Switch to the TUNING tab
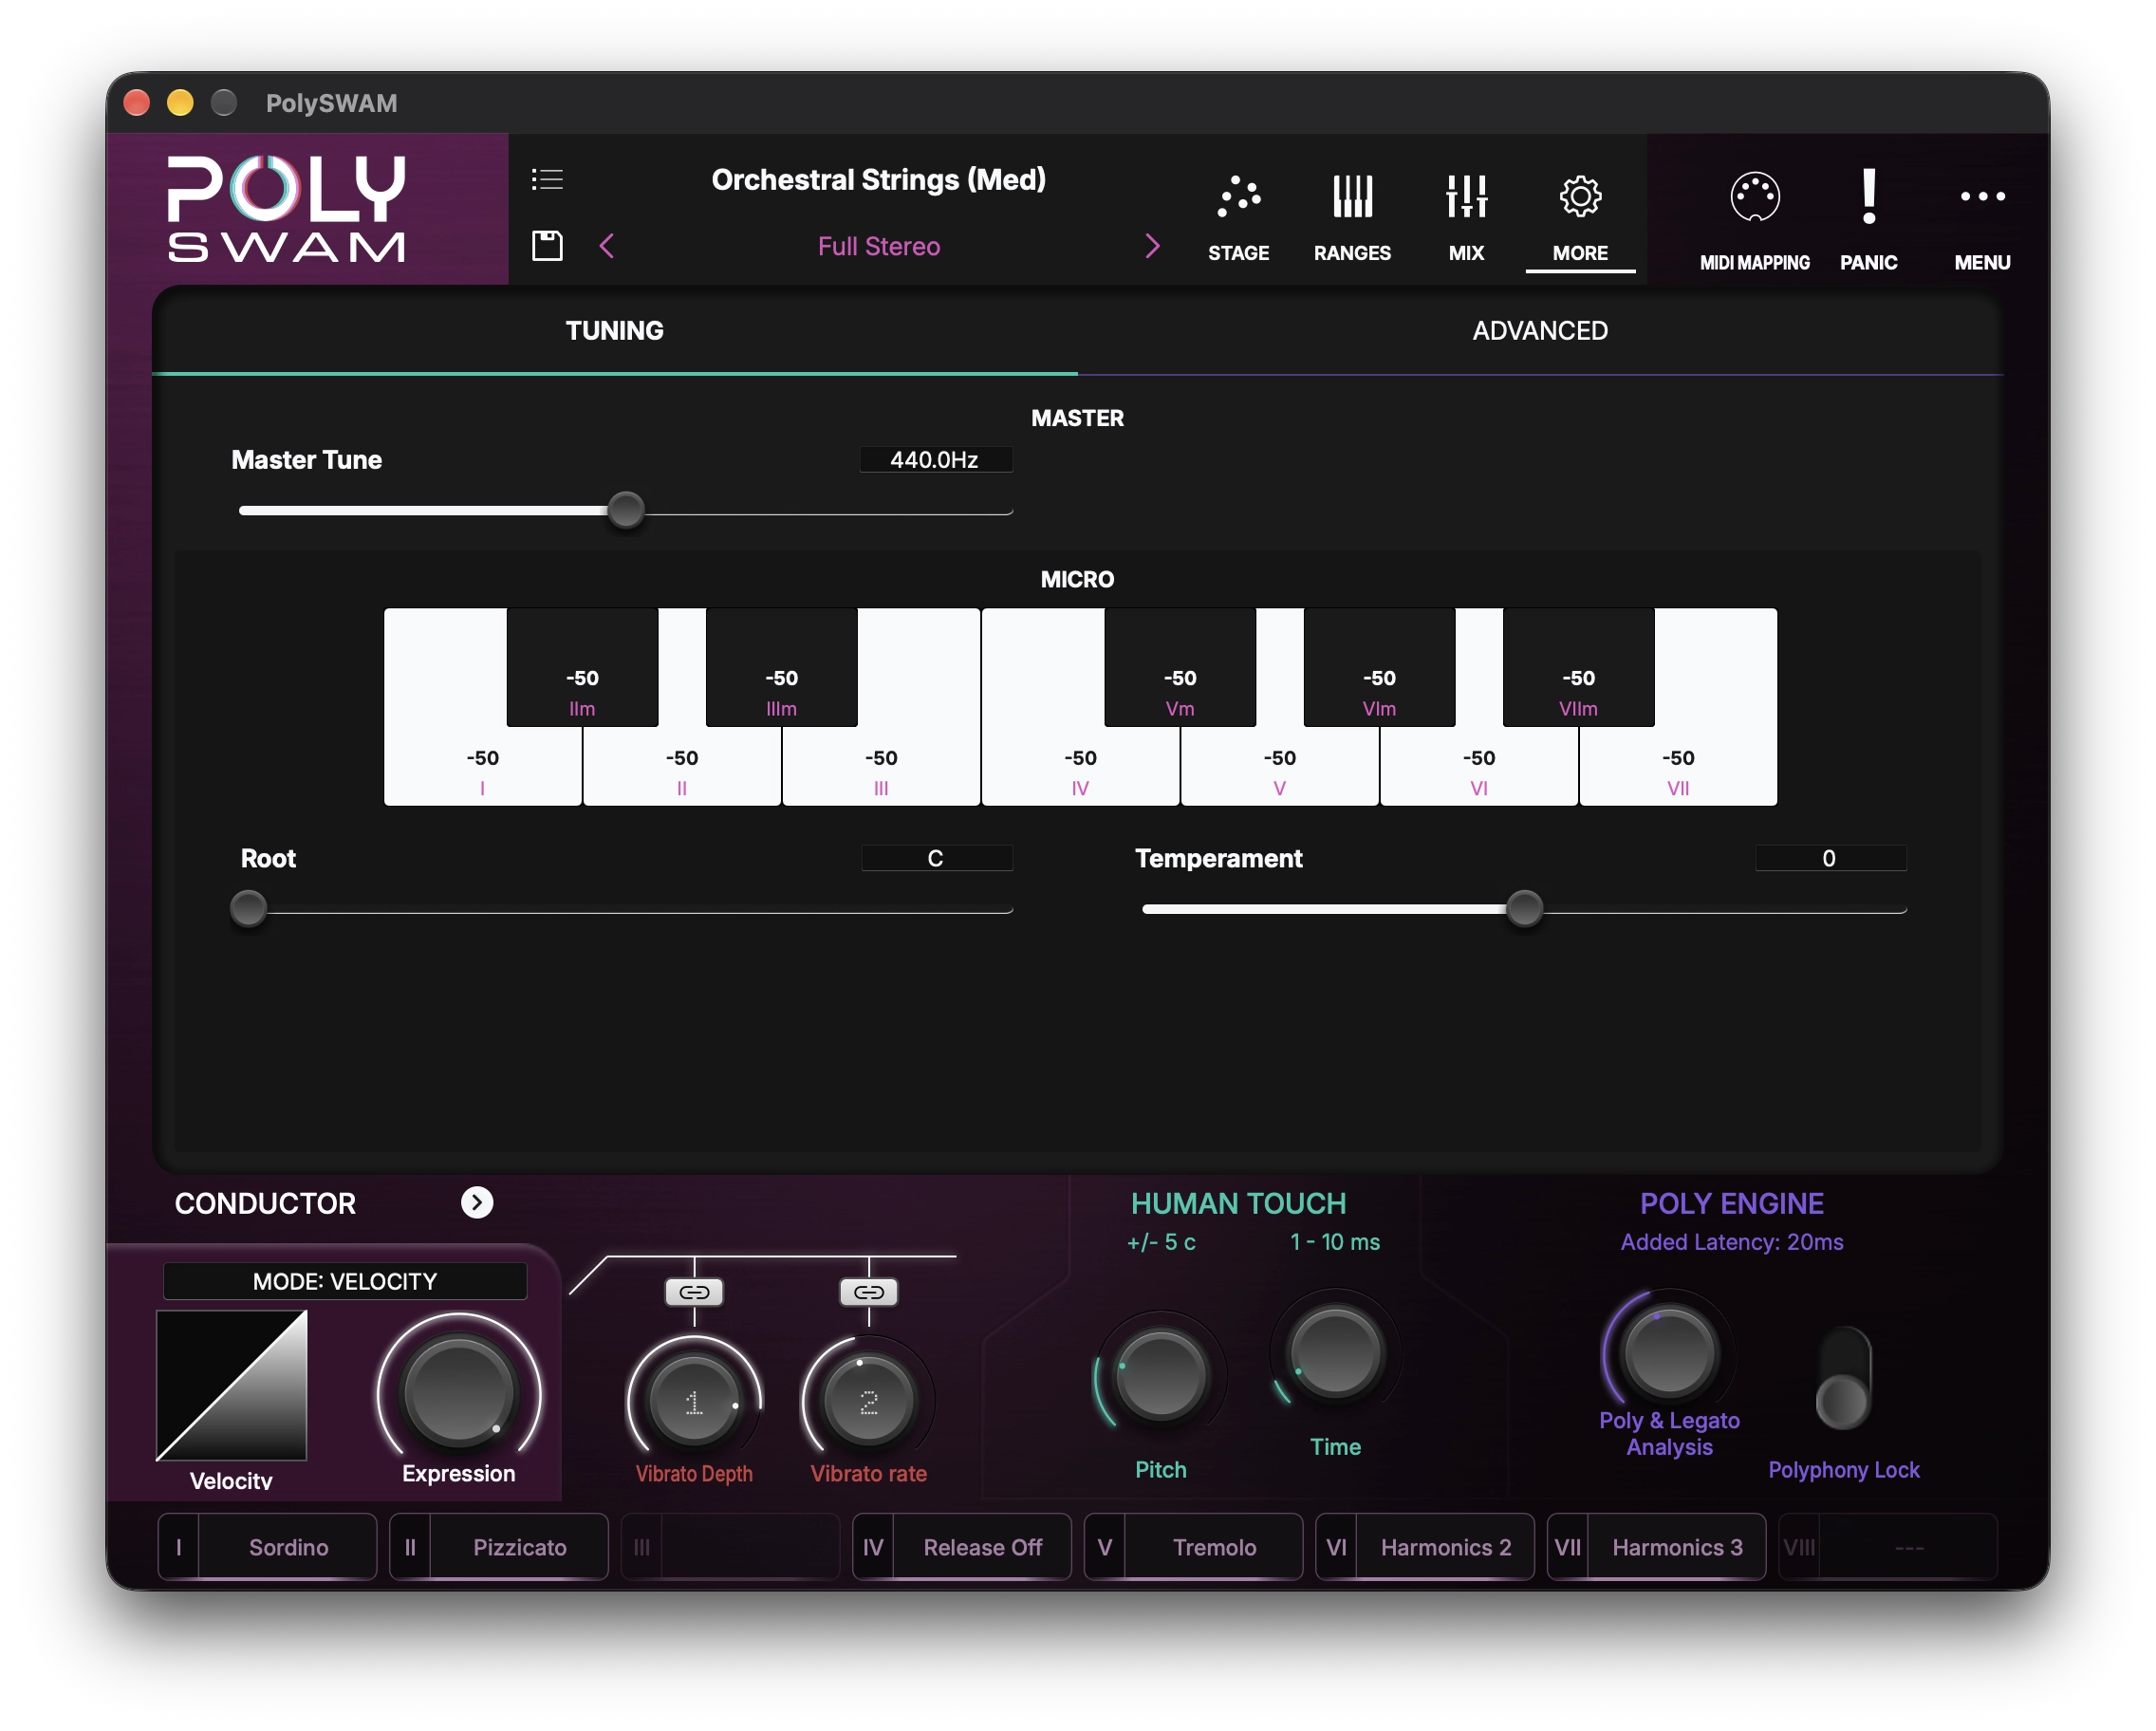The height and width of the screenshot is (1731, 2156). point(614,331)
